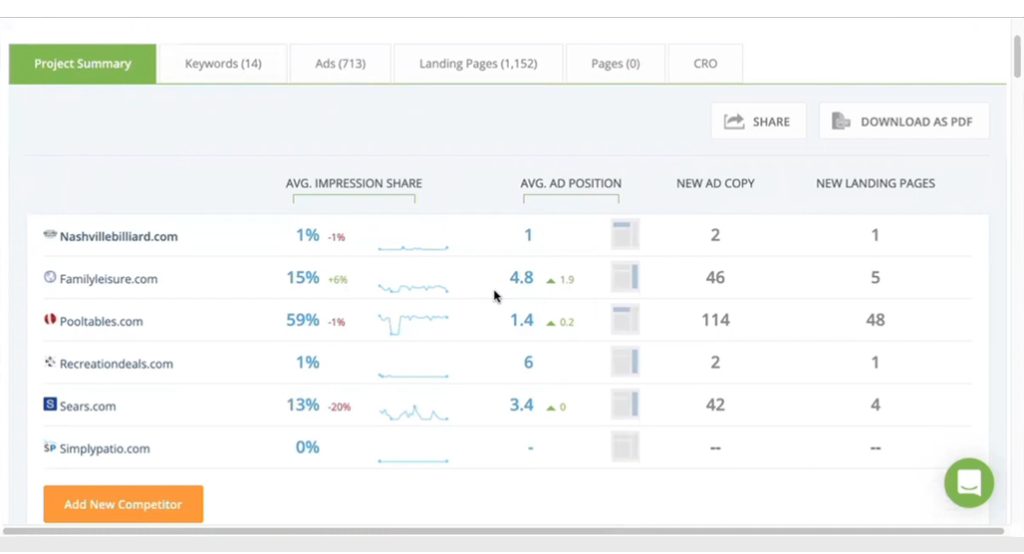Click Recreationdeals.com impression share sparkline

(413, 375)
